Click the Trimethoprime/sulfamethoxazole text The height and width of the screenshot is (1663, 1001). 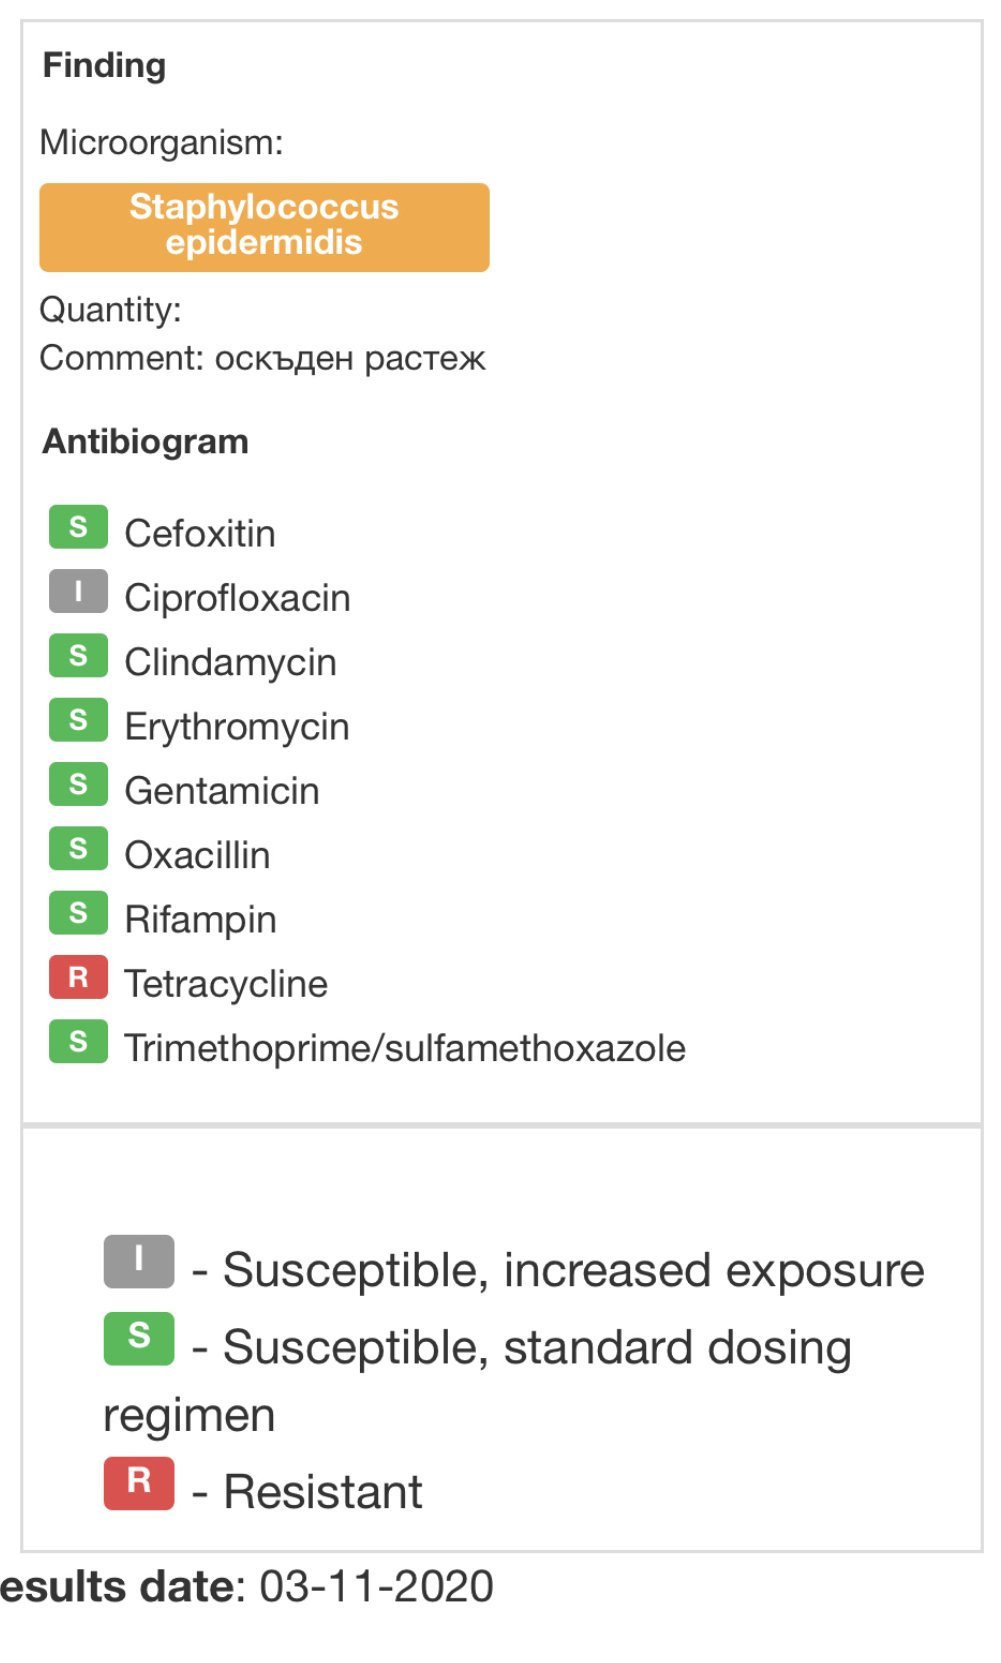click(x=405, y=1048)
